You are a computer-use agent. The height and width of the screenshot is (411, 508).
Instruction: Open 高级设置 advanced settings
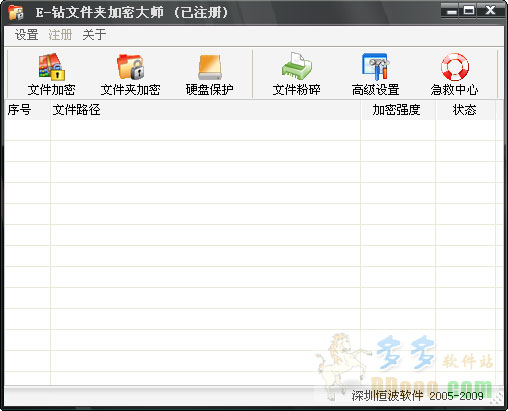[375, 75]
